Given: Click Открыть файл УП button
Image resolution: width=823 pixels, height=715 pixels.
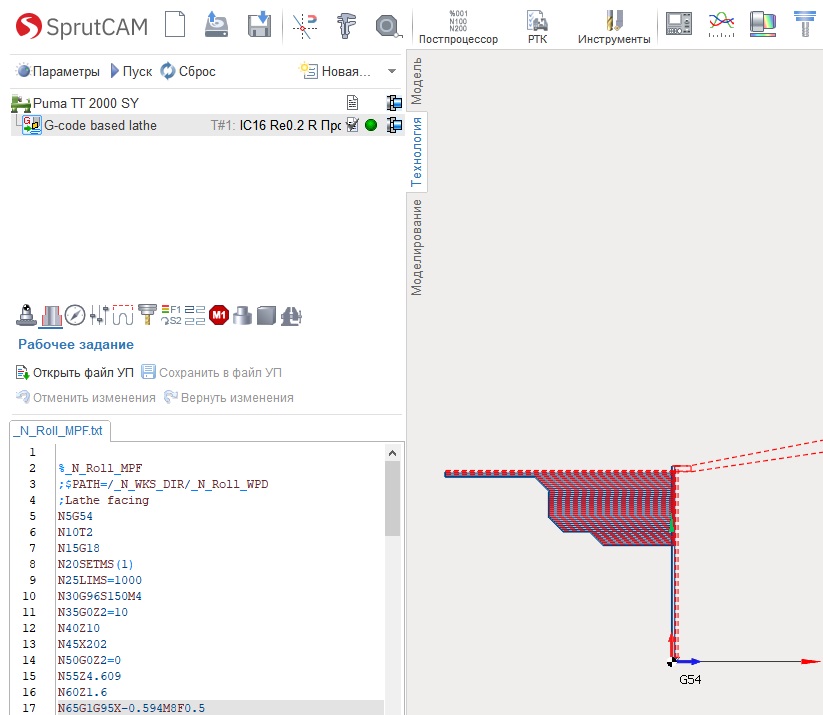Looking at the screenshot, I should point(75,373).
